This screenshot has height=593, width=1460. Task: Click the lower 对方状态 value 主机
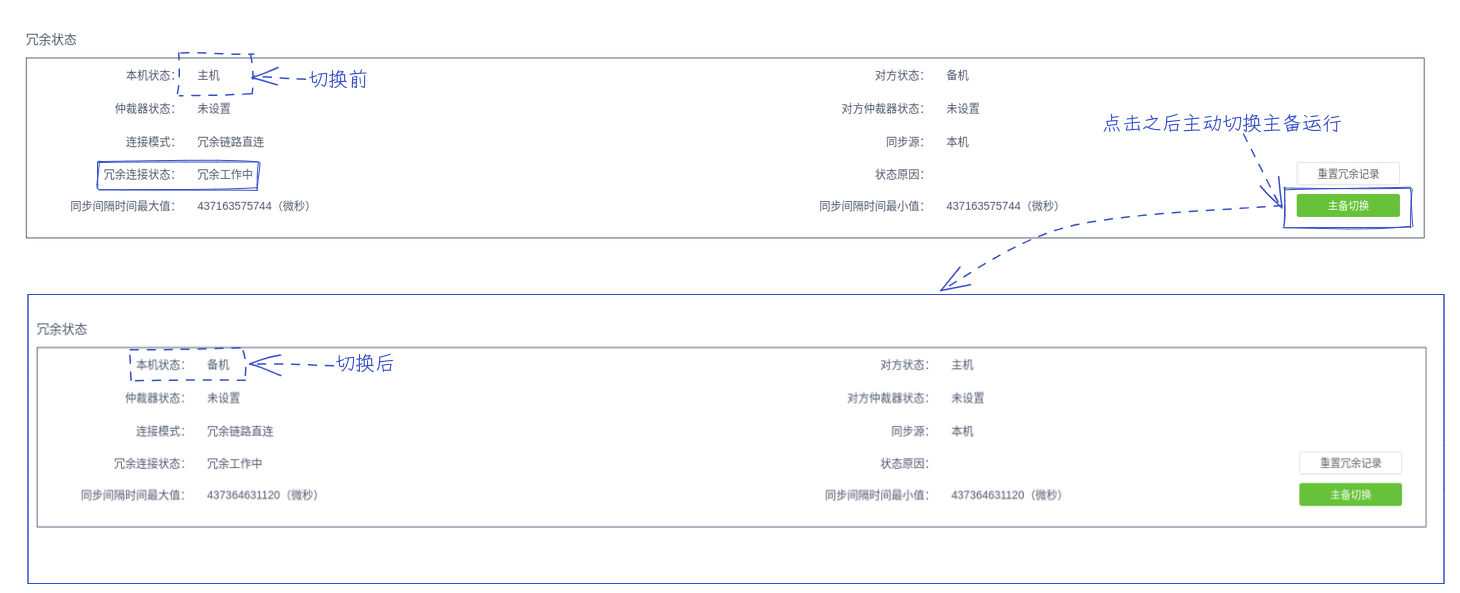click(962, 365)
